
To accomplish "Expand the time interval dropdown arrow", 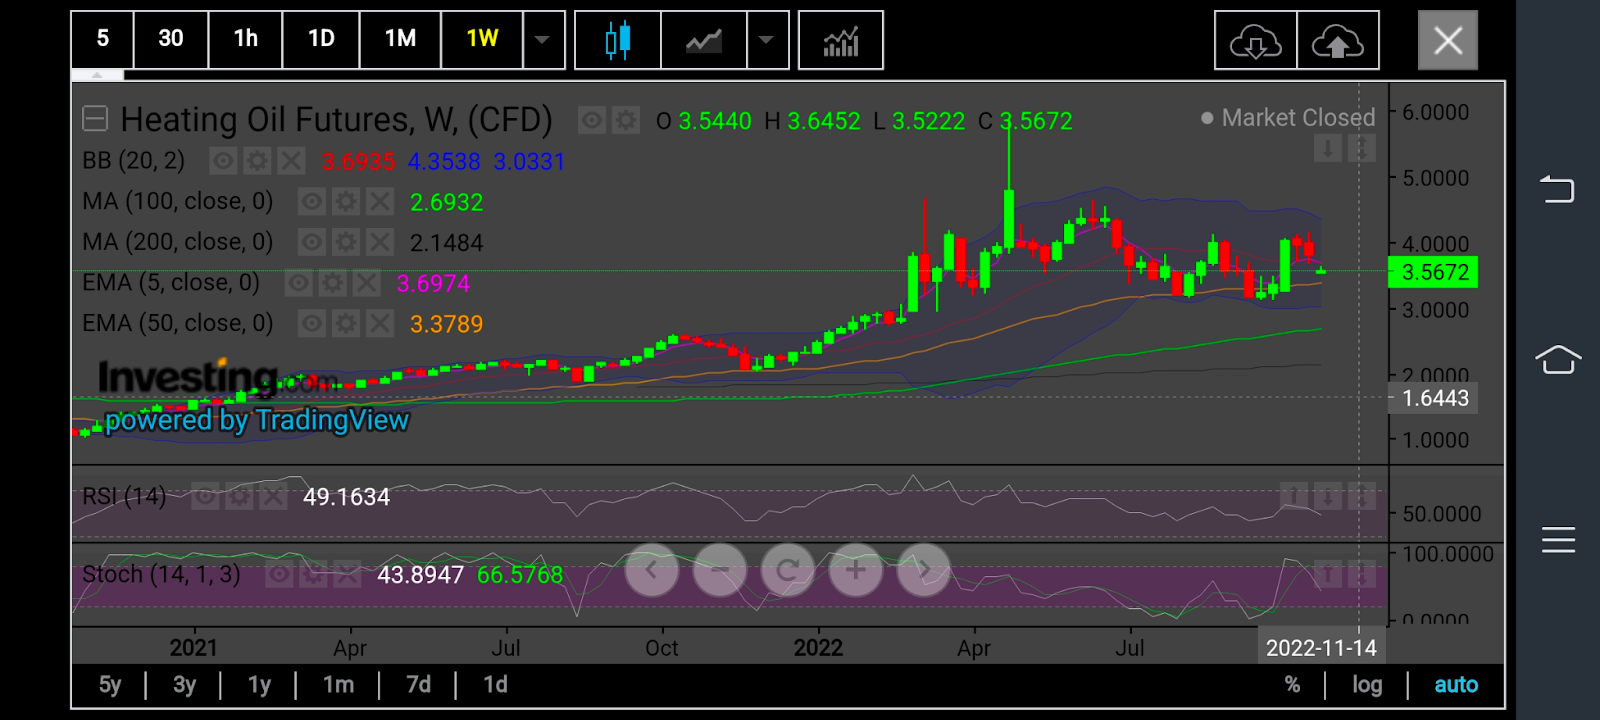I will 543,40.
